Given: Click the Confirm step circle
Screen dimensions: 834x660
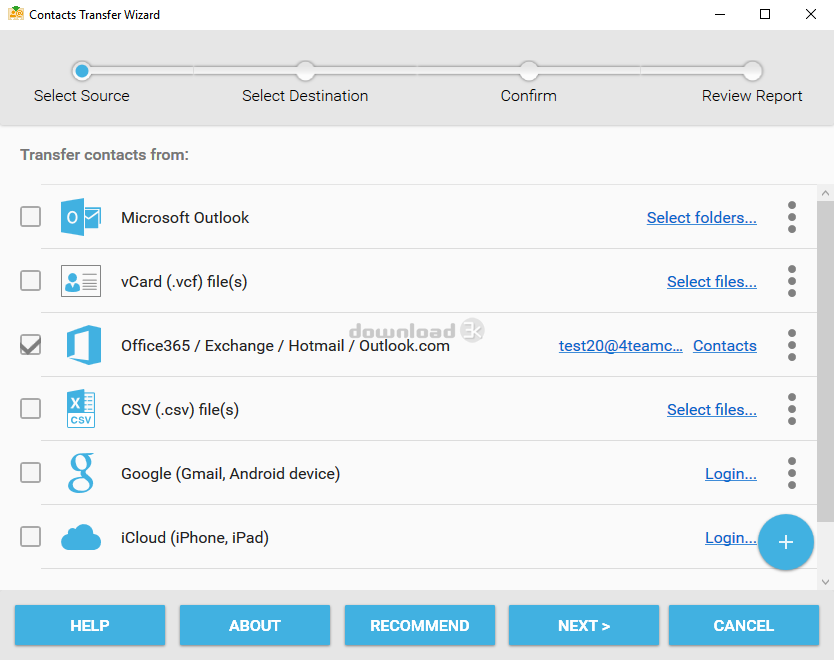Looking at the screenshot, I should click(x=529, y=71).
